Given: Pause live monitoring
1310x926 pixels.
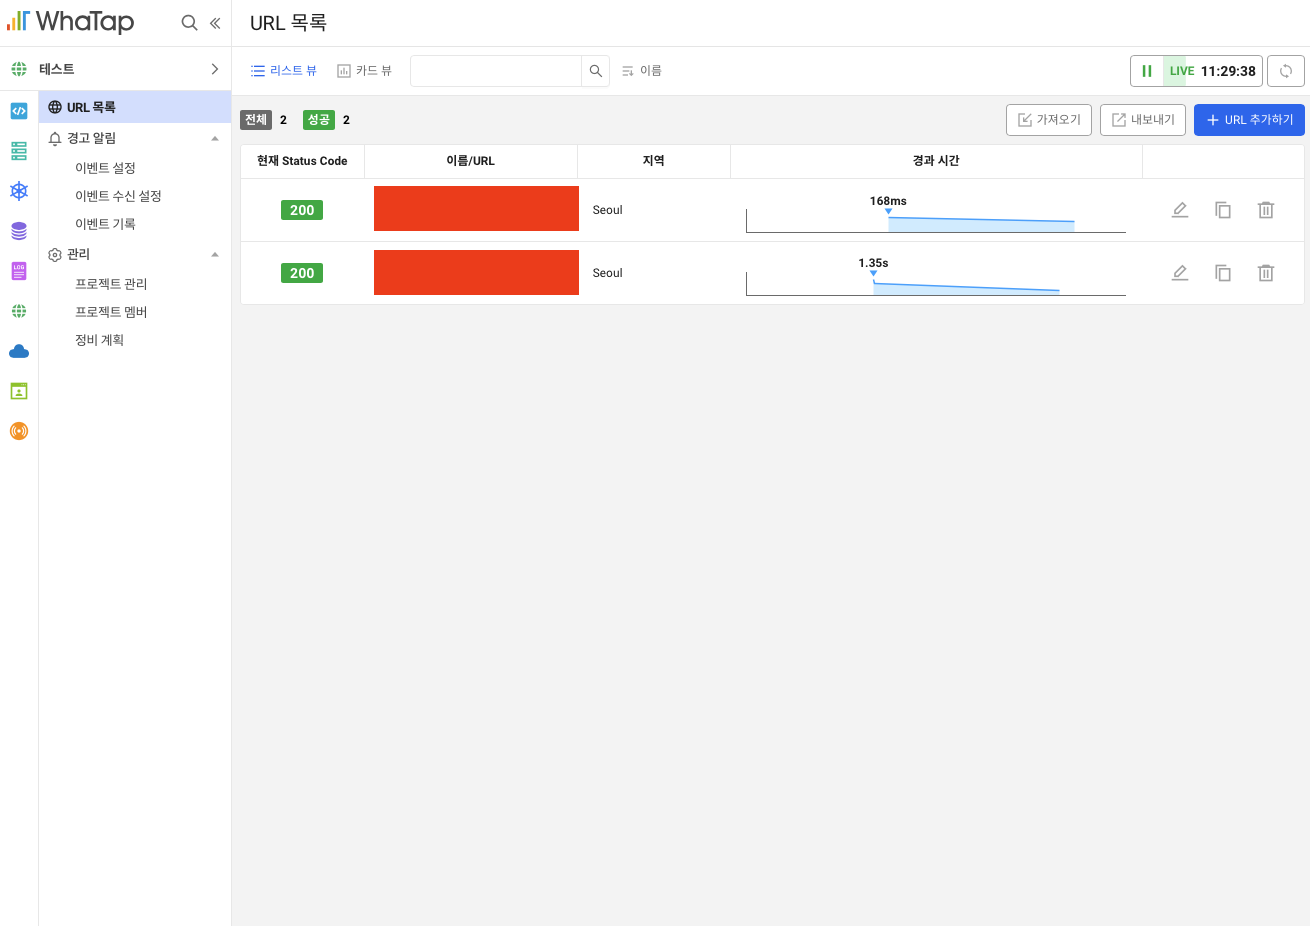Looking at the screenshot, I should (x=1147, y=71).
